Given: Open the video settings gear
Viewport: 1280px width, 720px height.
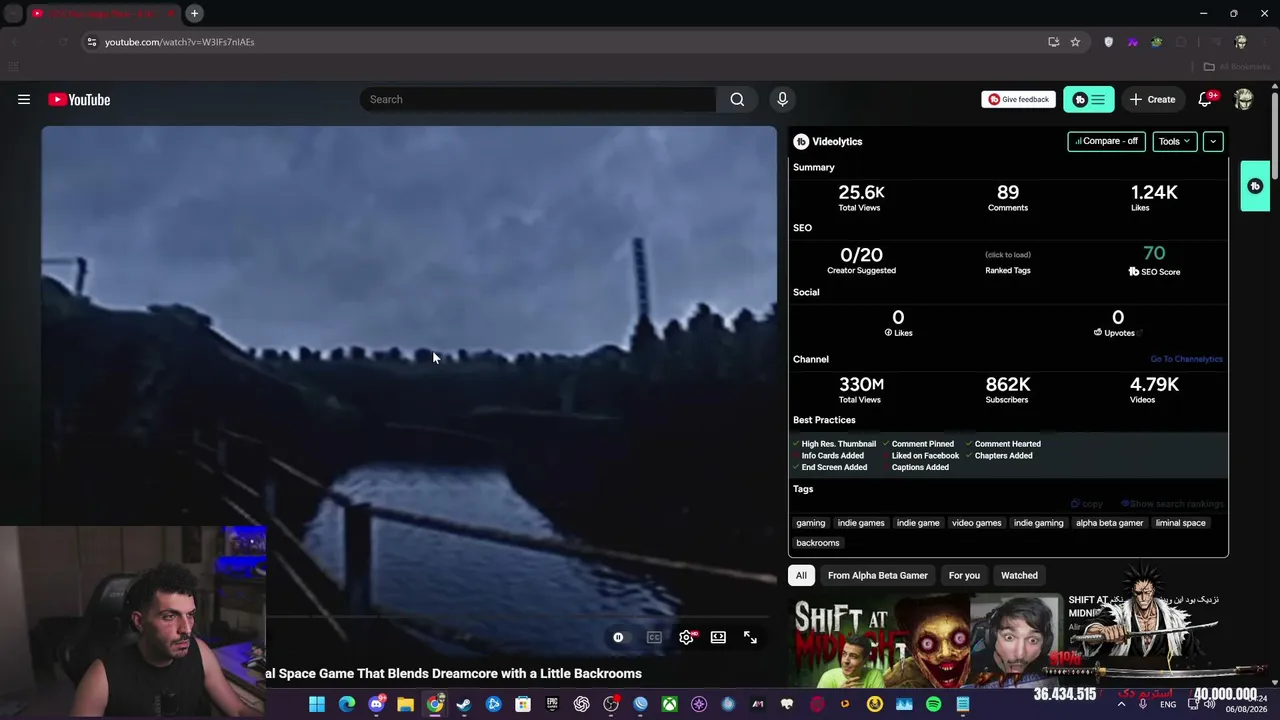Looking at the screenshot, I should [x=686, y=637].
